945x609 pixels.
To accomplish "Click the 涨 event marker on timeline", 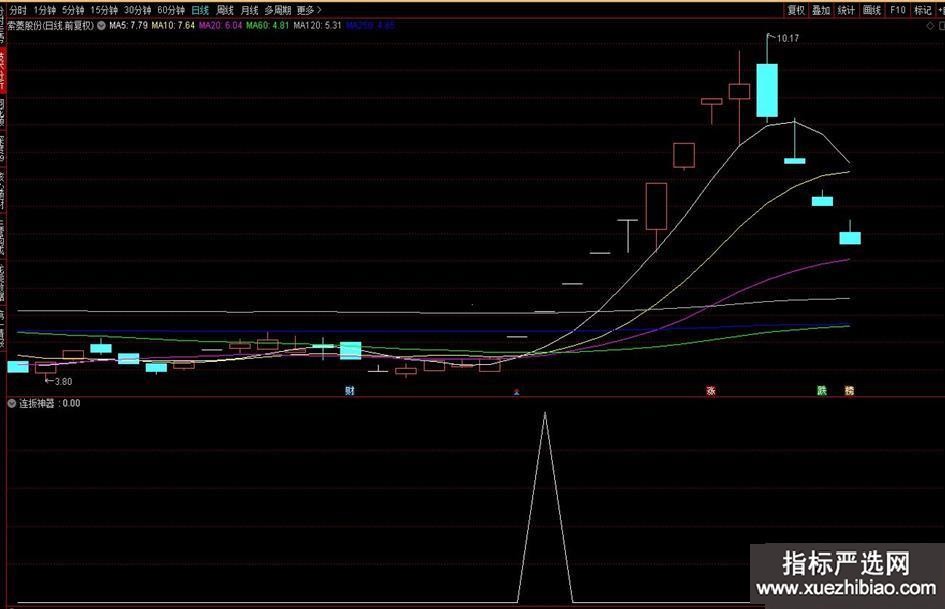I will (x=711, y=391).
